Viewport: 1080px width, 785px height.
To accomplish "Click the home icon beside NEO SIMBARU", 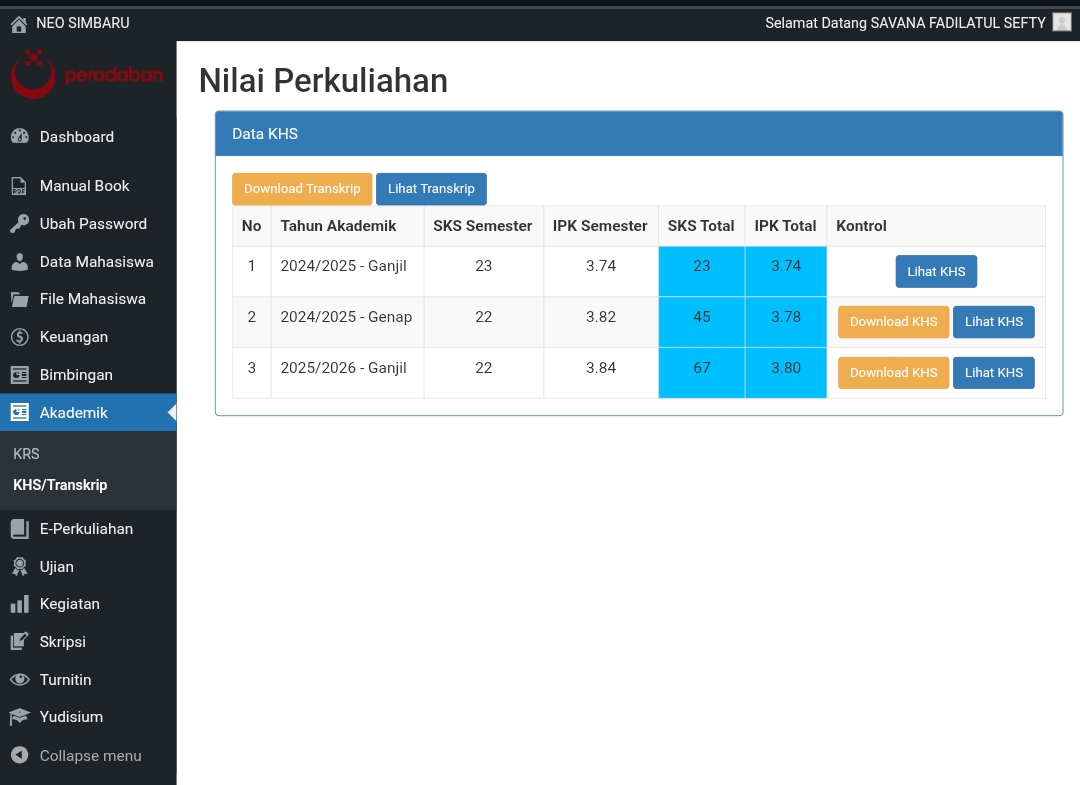I will point(19,24).
